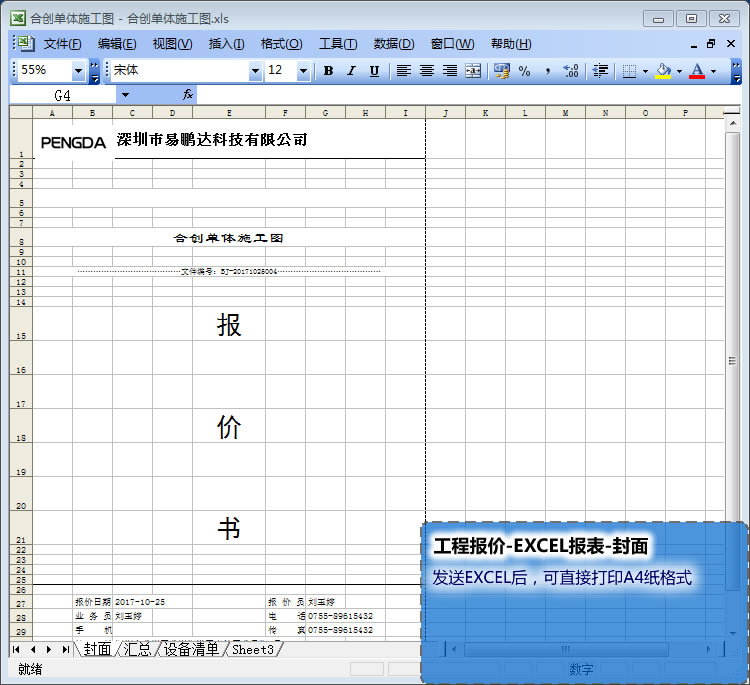Click the insert function fx icon
The image size is (750, 685).
pyautogui.click(x=188, y=95)
